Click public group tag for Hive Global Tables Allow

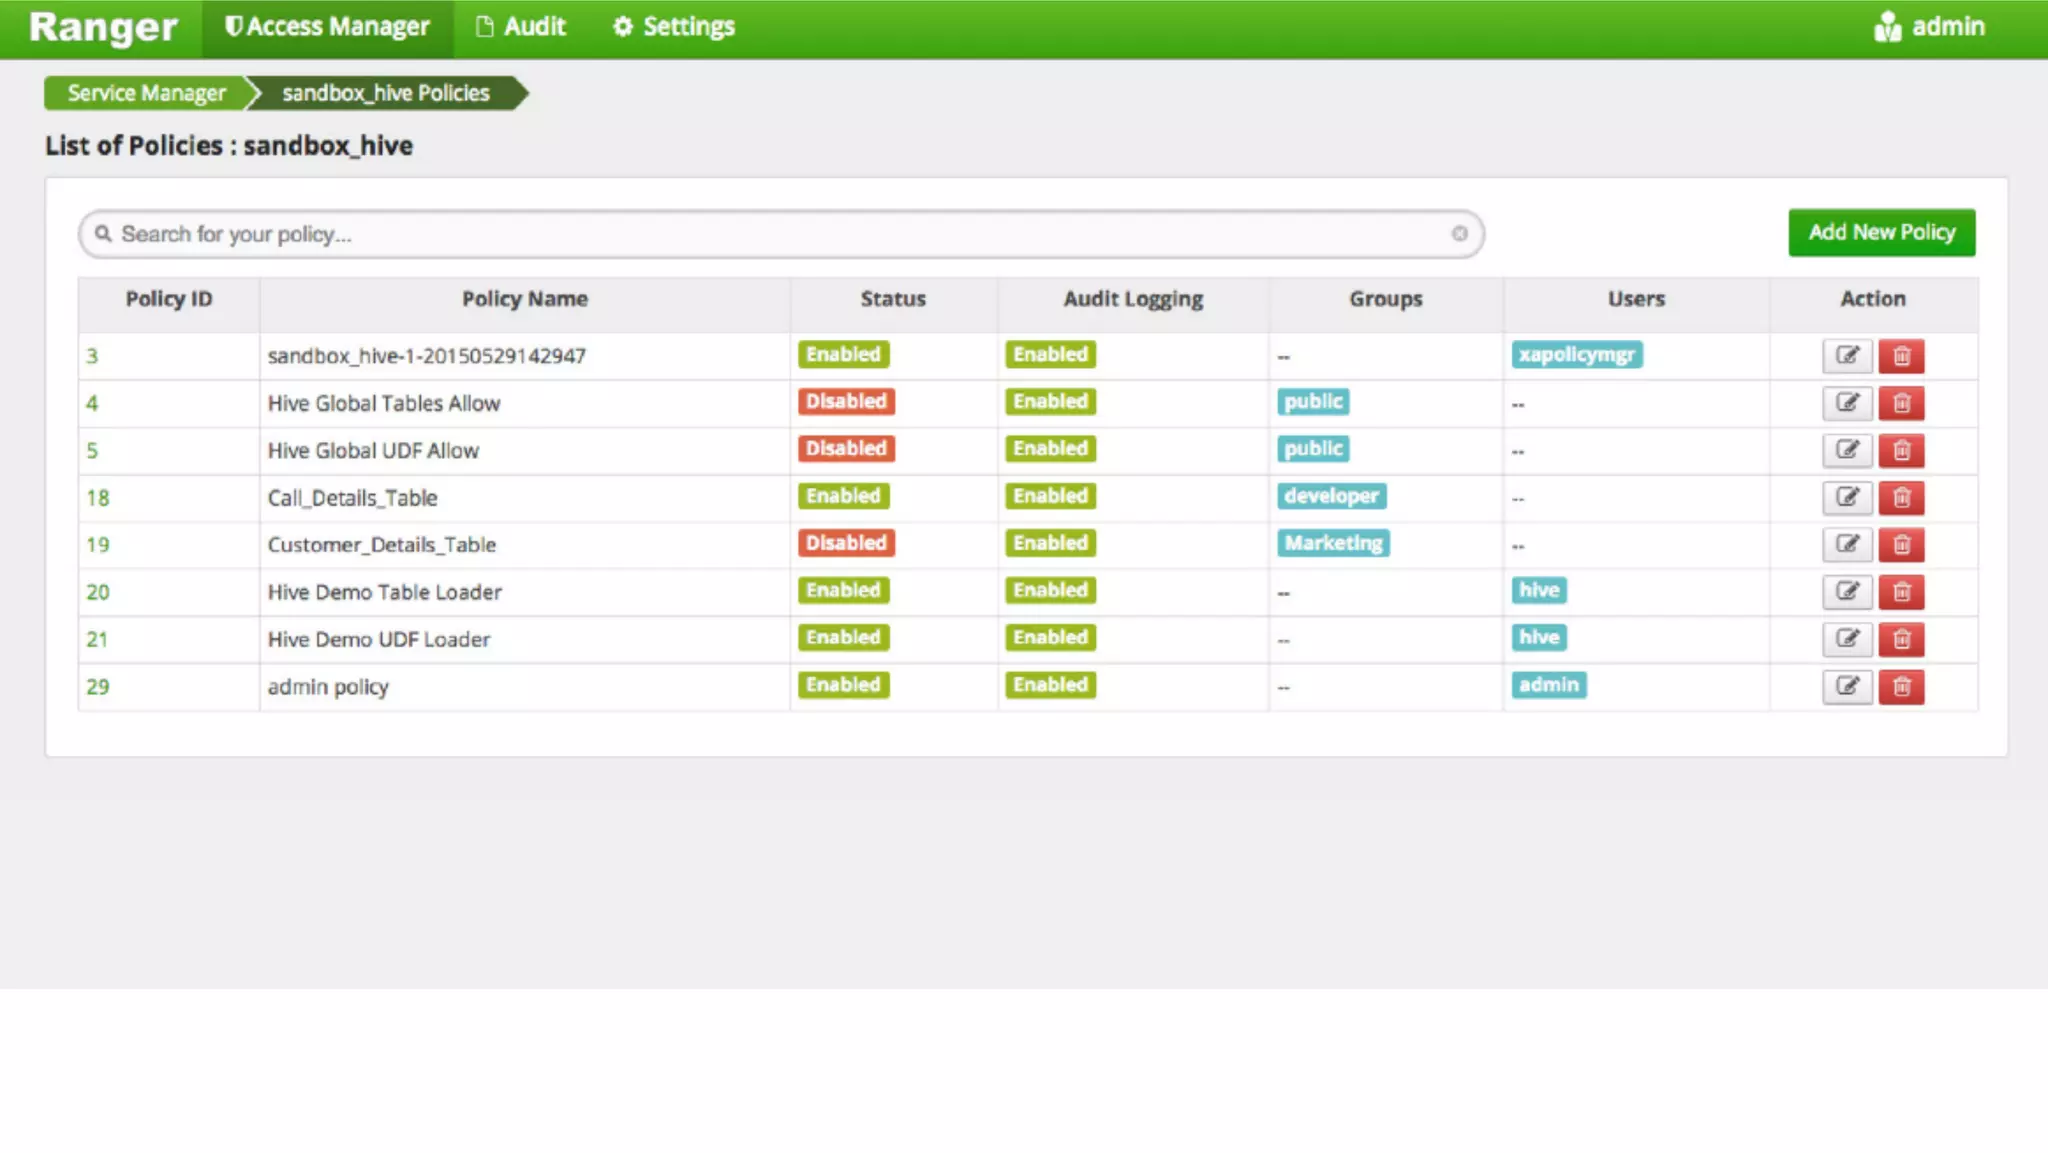pyautogui.click(x=1313, y=401)
